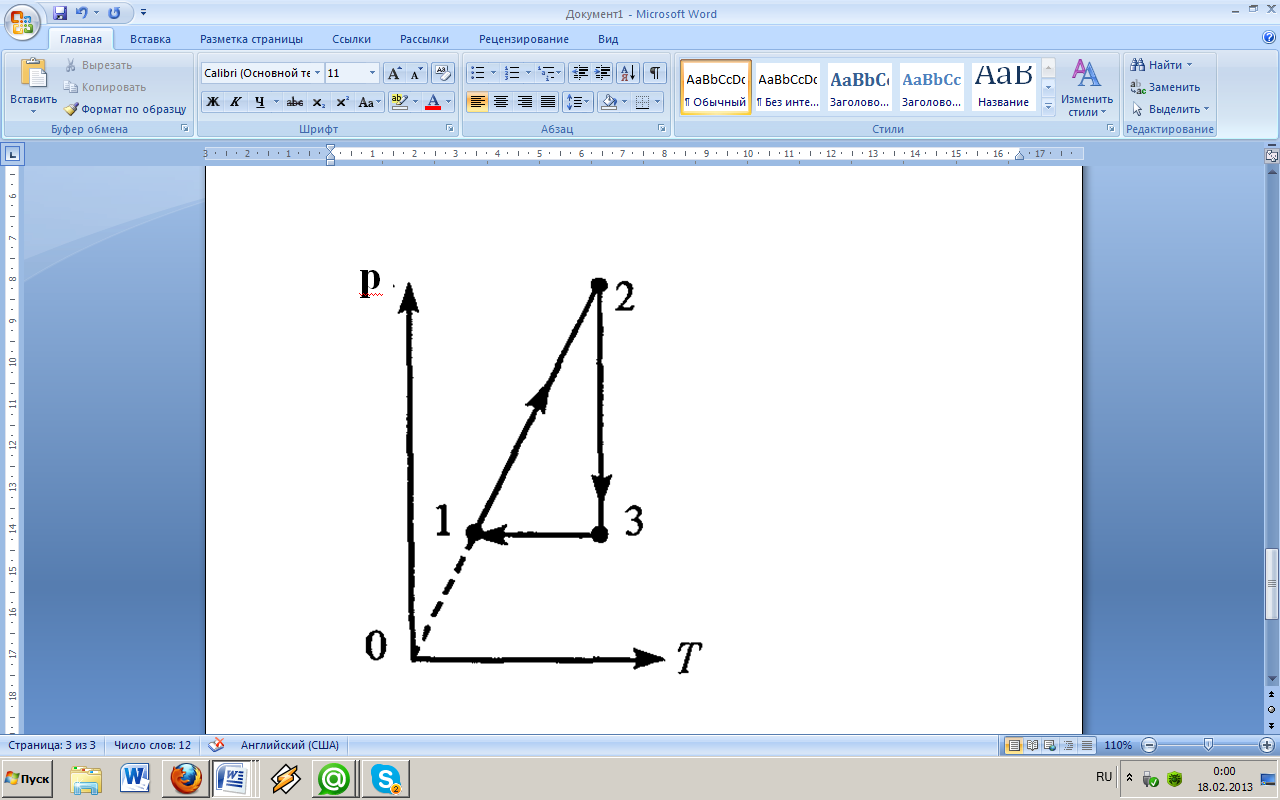
Task: Open Firefox from the taskbar
Action: pos(186,777)
